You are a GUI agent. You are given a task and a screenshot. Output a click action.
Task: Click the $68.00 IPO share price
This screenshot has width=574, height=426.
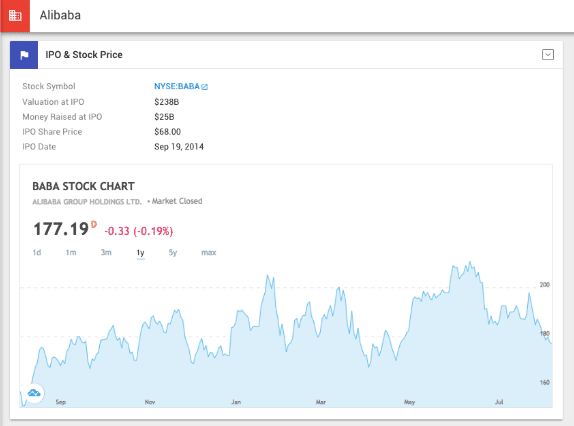pyautogui.click(x=167, y=132)
